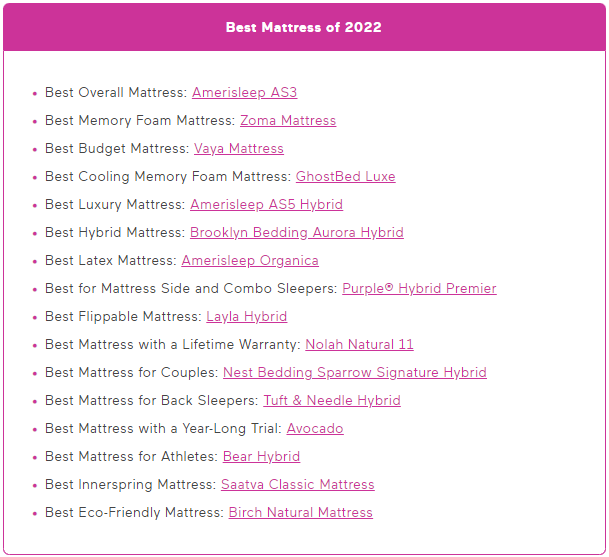Visit the Bear Hybrid link
This screenshot has width=609, height=557.
[261, 456]
